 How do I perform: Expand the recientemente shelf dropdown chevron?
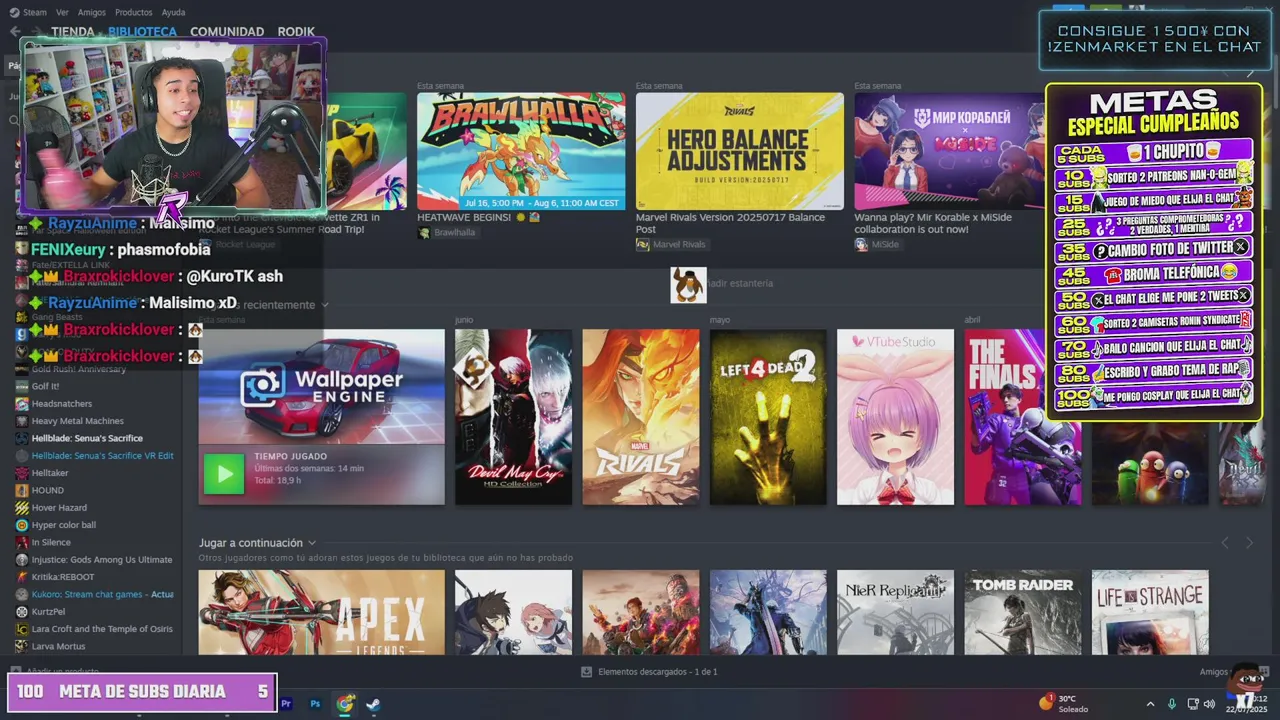pyautogui.click(x=325, y=305)
